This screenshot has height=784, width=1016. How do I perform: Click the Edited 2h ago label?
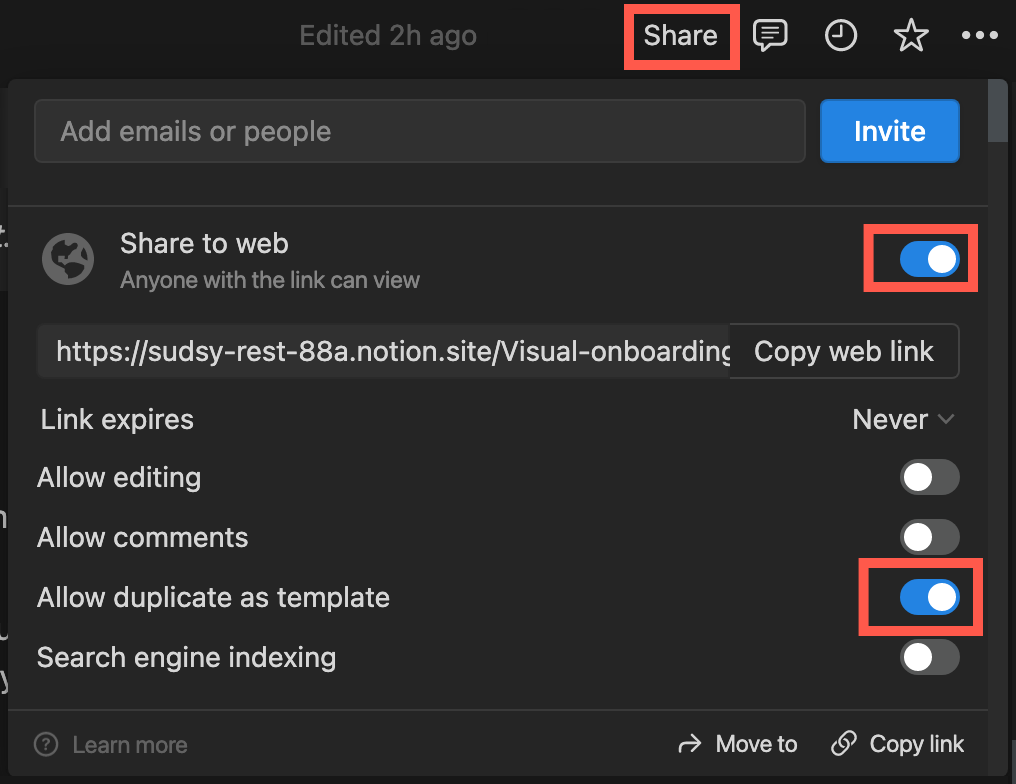pos(387,35)
